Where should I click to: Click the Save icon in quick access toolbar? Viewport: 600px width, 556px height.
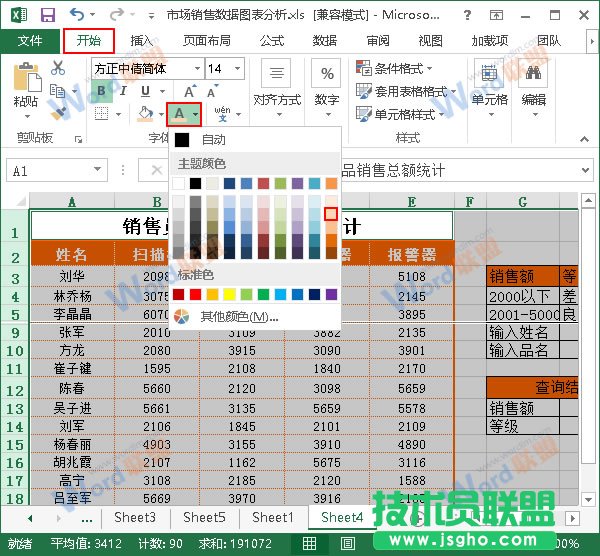coord(48,15)
